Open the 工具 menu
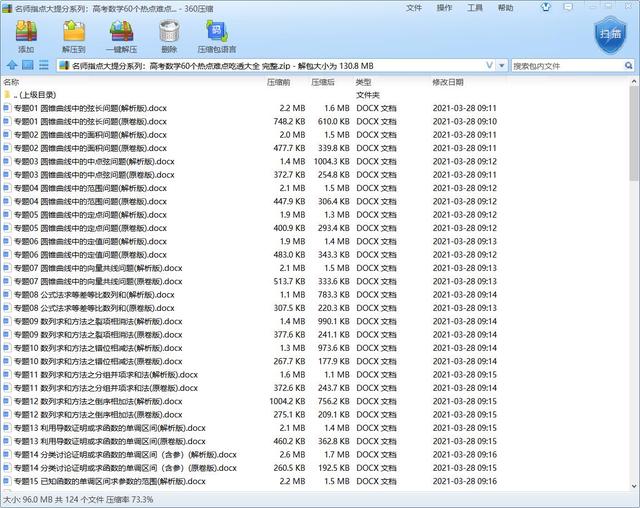The height and width of the screenshot is (508, 640). (475, 8)
